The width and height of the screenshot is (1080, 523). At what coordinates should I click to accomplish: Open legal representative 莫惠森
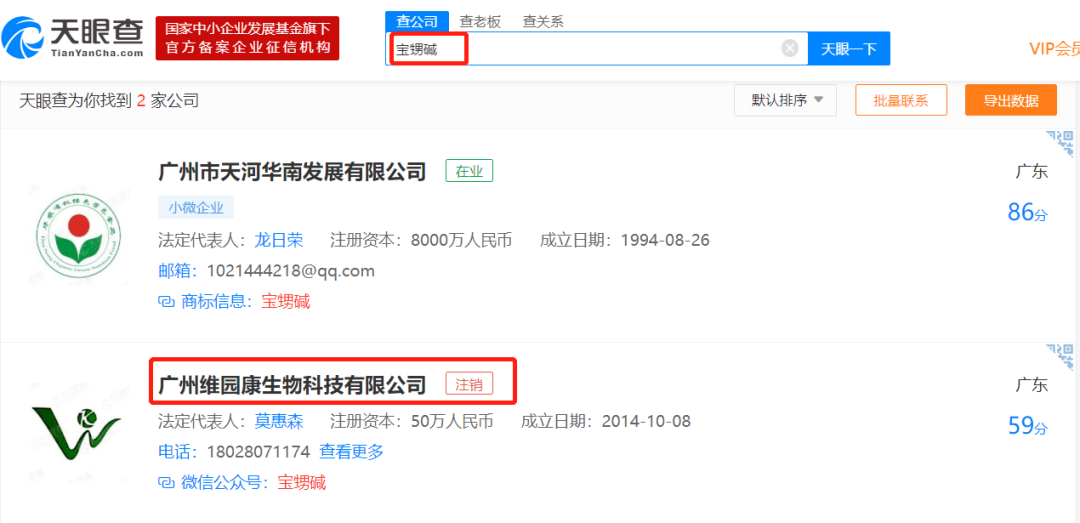[279, 421]
